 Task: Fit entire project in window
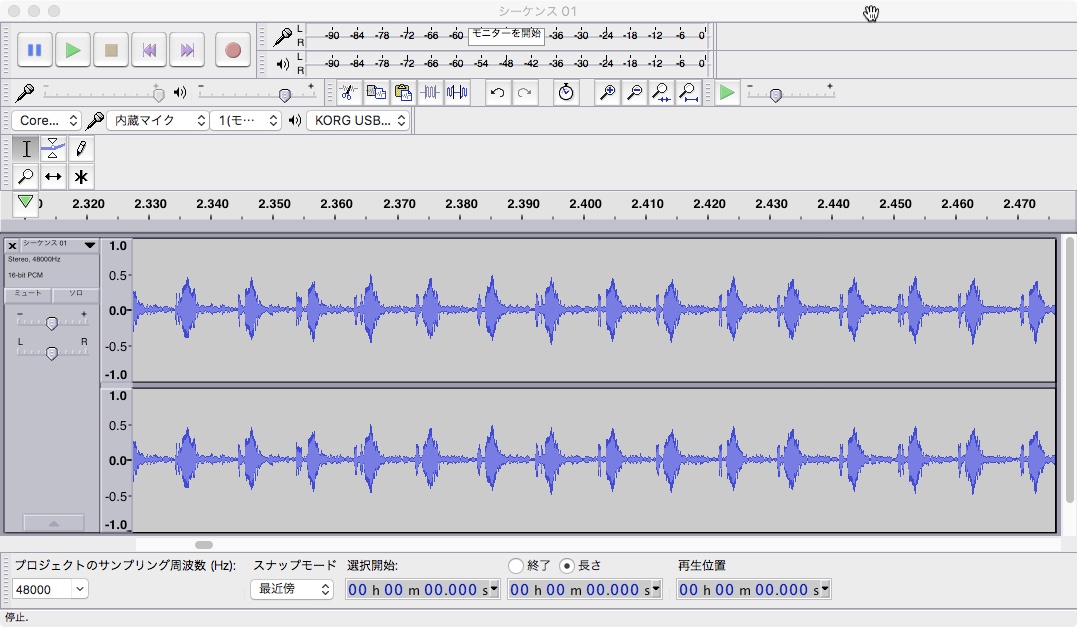(x=688, y=92)
